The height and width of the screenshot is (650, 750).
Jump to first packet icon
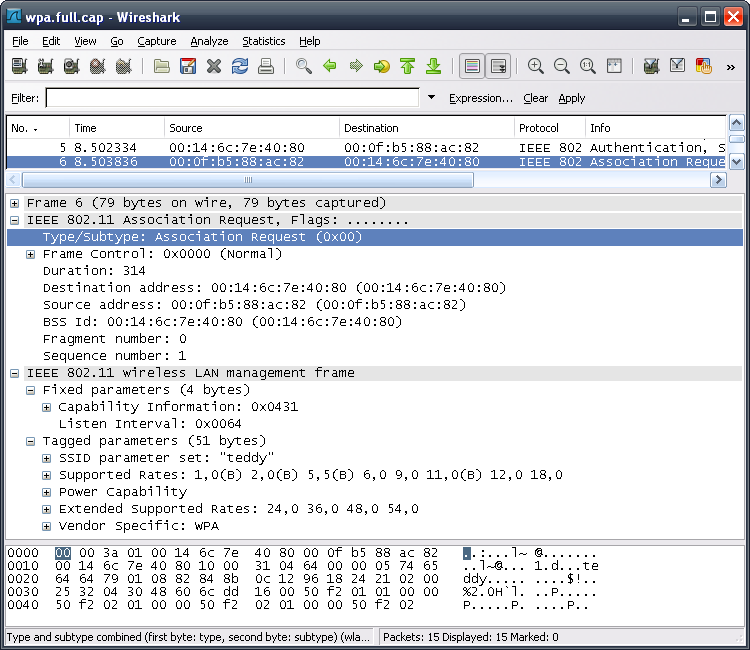click(x=408, y=66)
